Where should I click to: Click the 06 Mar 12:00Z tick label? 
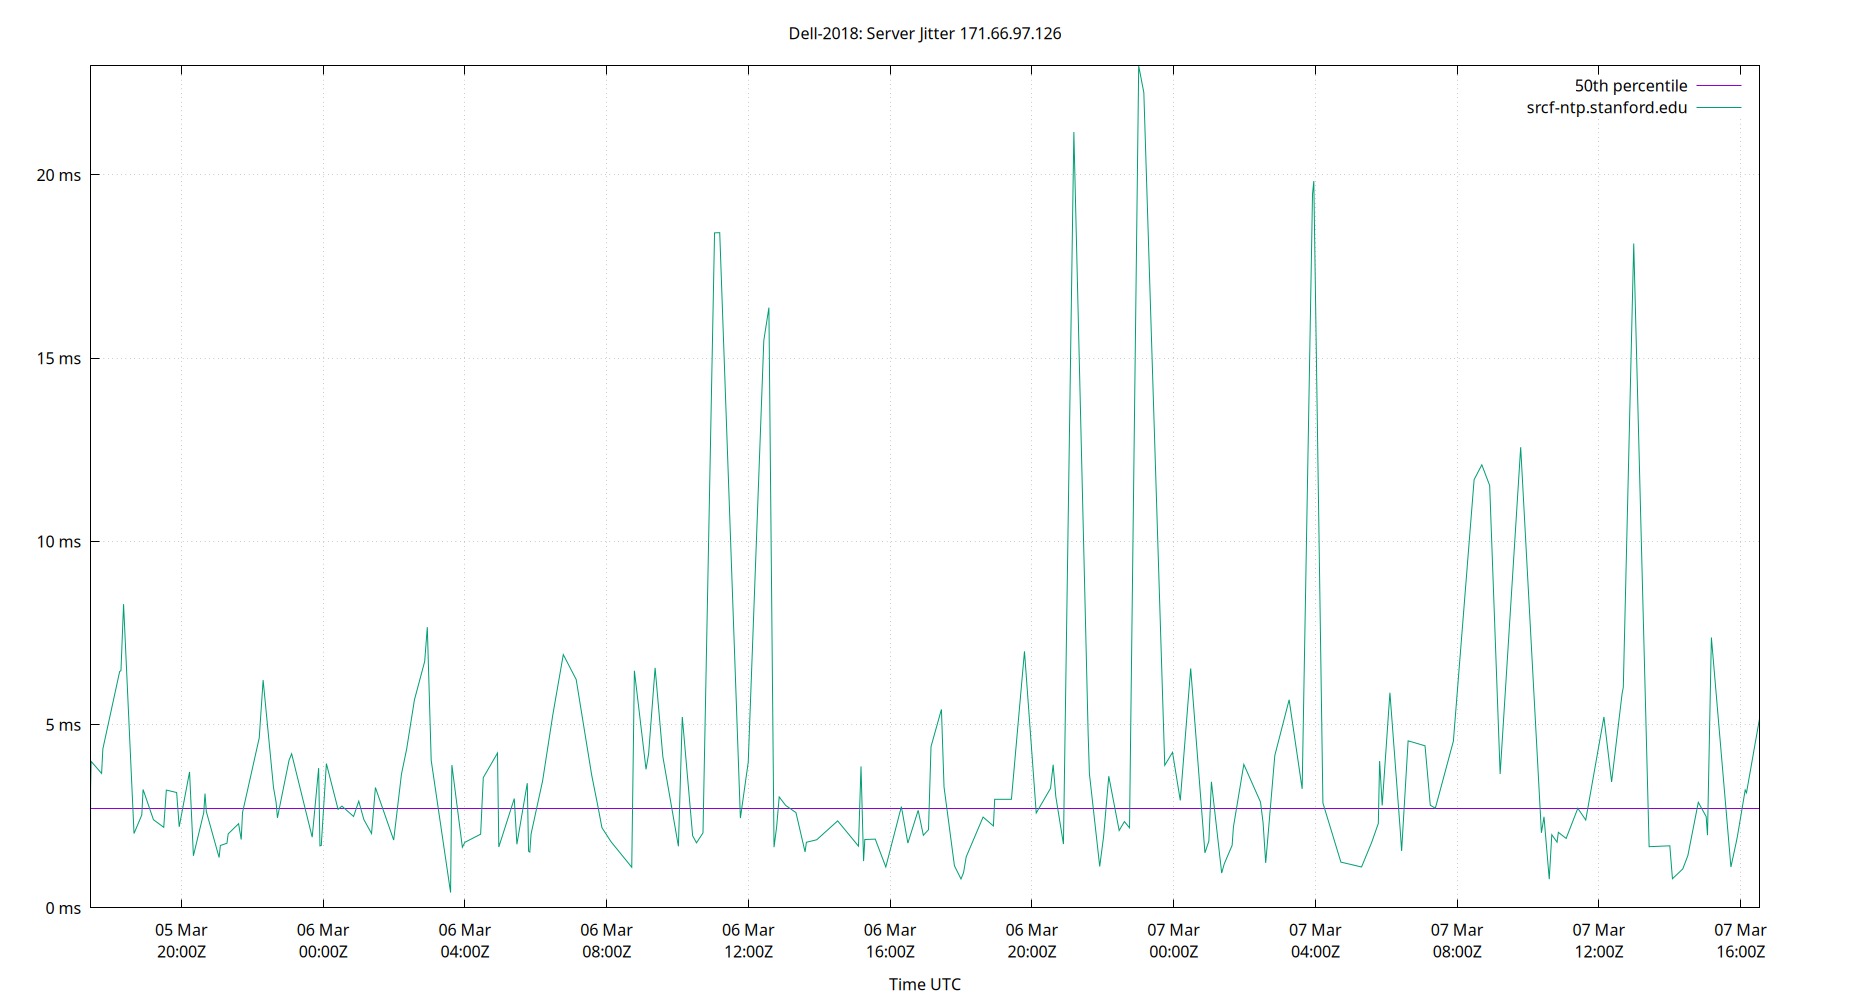(x=746, y=941)
